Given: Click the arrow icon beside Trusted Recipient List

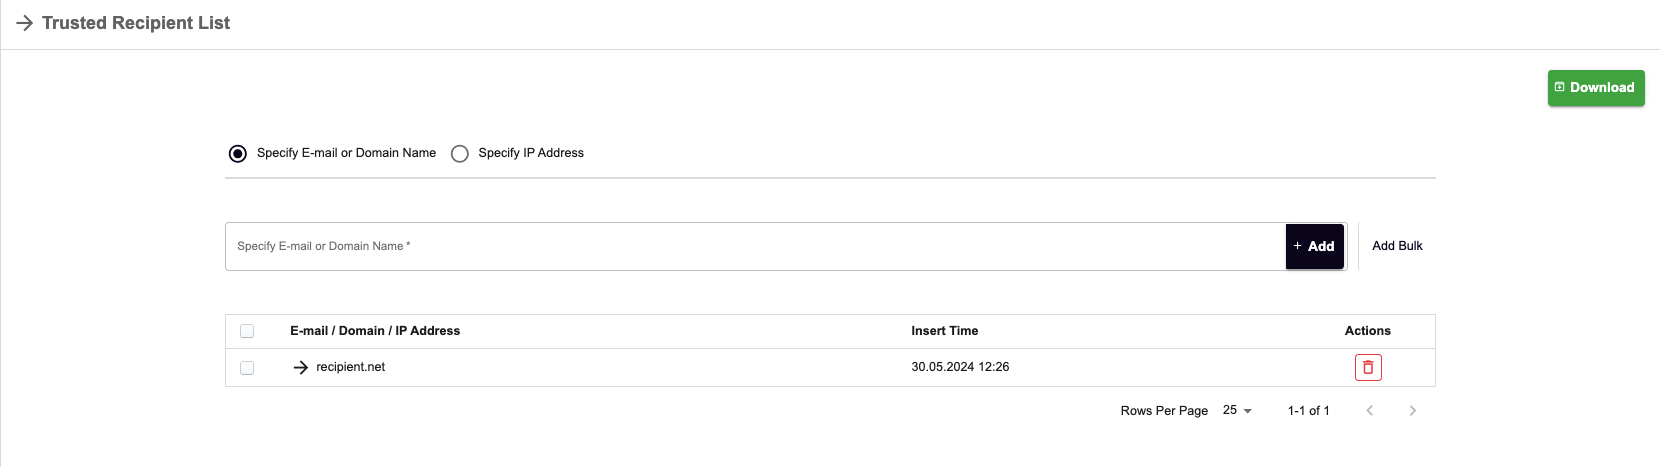Looking at the screenshot, I should 25,23.
